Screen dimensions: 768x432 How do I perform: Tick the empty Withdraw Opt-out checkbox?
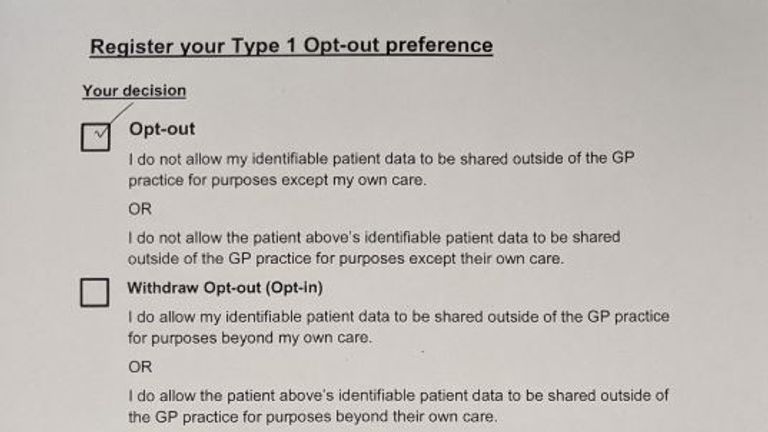95,292
